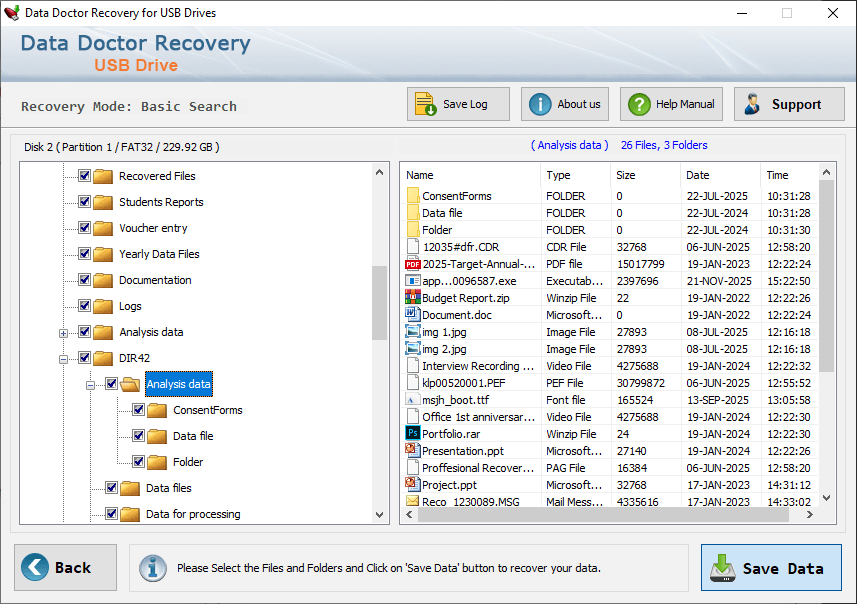Click the Save Data drive icon
Viewport: 857px width, 604px height.
723,568
